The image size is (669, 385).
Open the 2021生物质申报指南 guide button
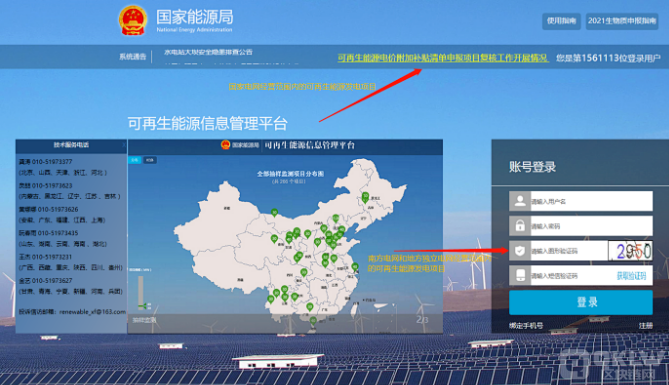pyautogui.click(x=622, y=21)
